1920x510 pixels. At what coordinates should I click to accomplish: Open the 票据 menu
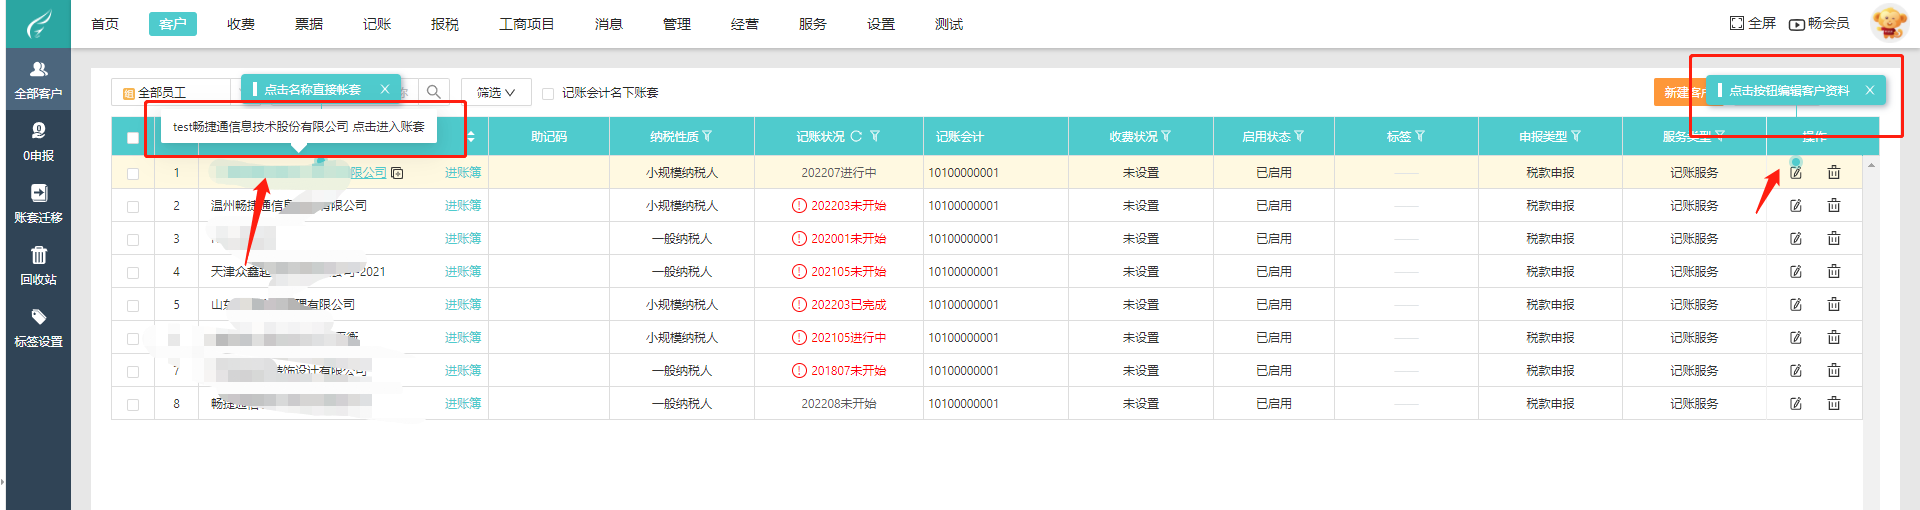tap(309, 24)
